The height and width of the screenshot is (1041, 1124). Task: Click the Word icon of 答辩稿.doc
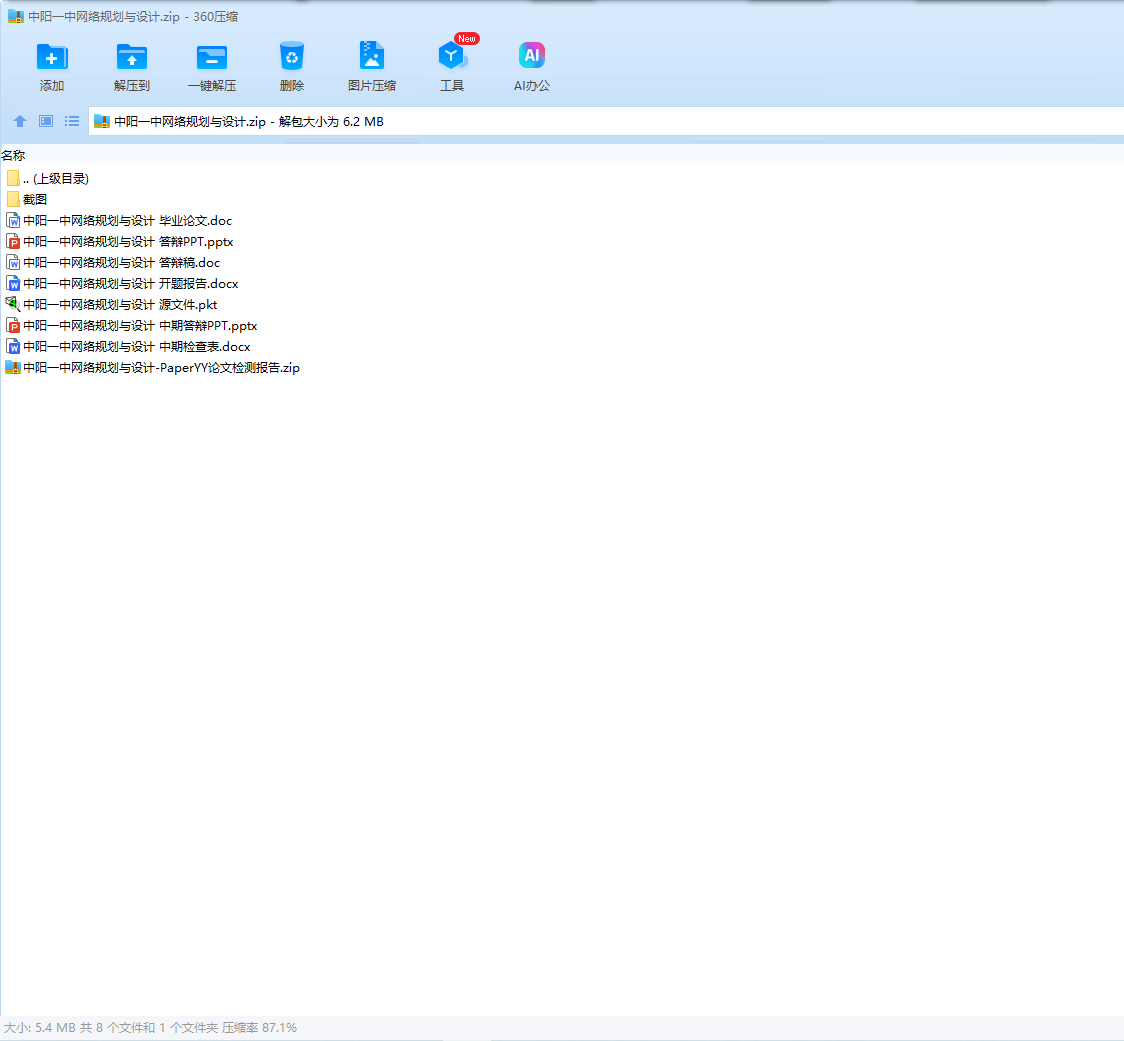click(13, 262)
